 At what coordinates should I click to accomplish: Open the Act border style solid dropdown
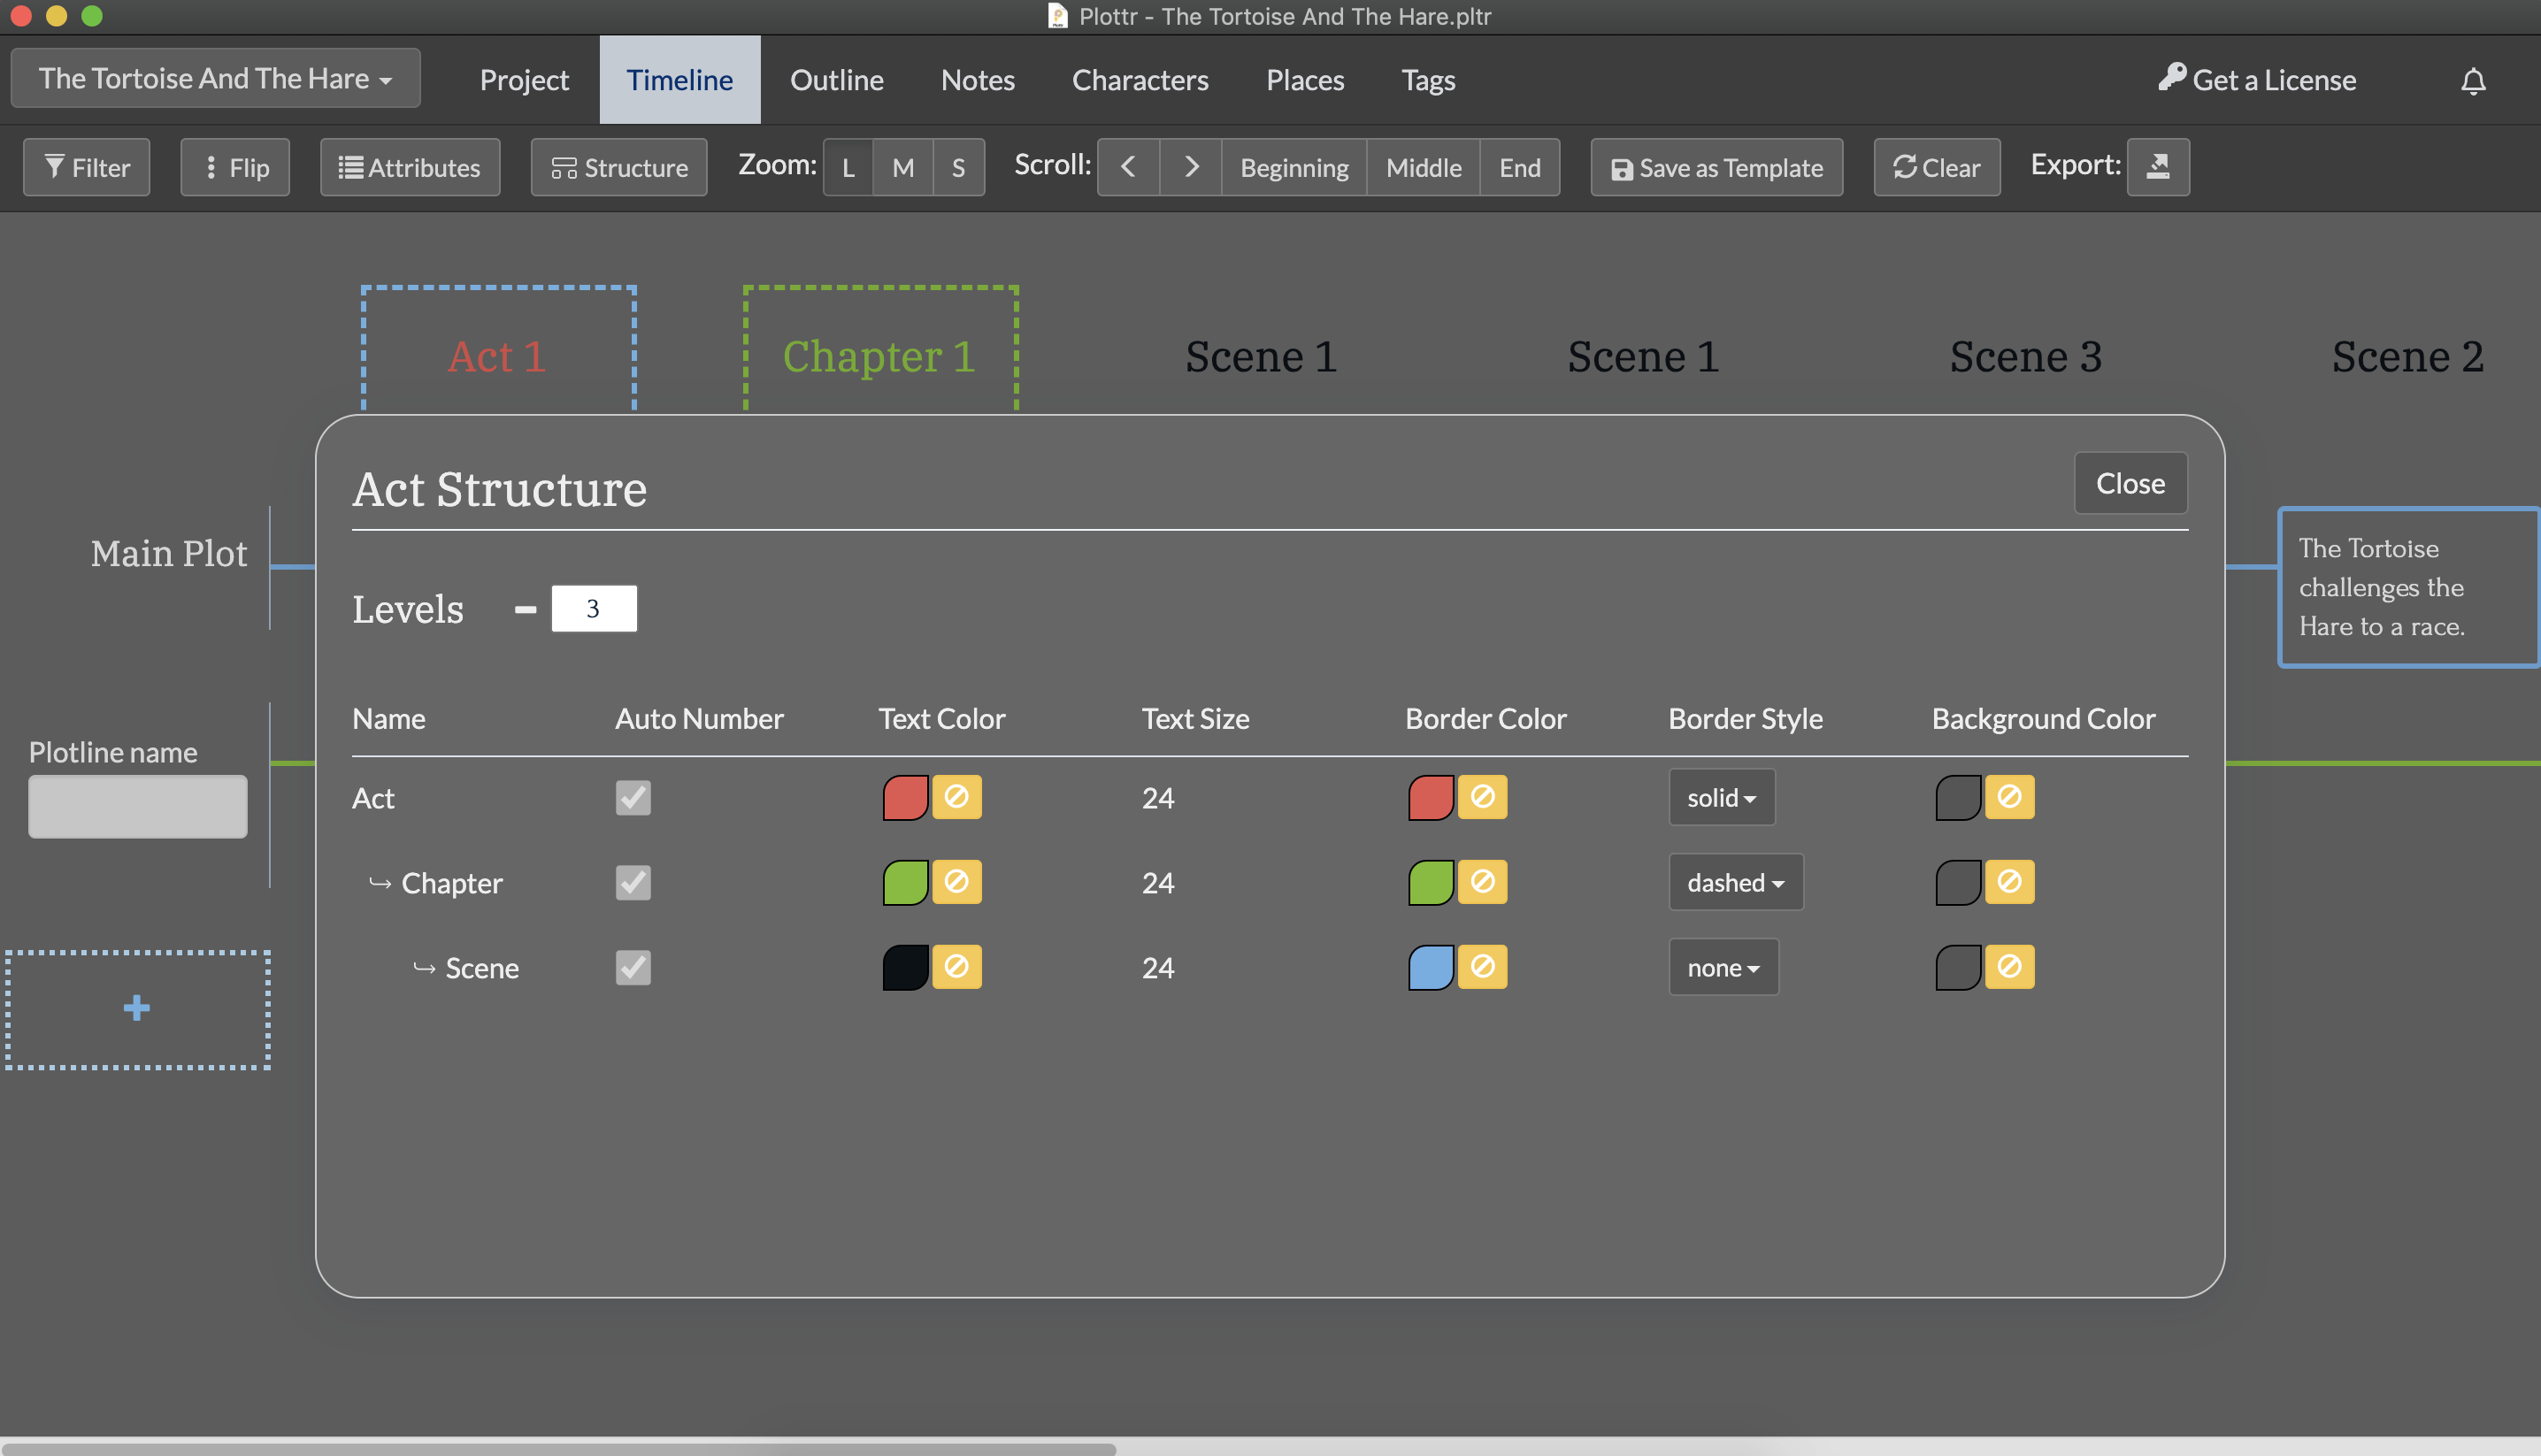[x=1720, y=797]
